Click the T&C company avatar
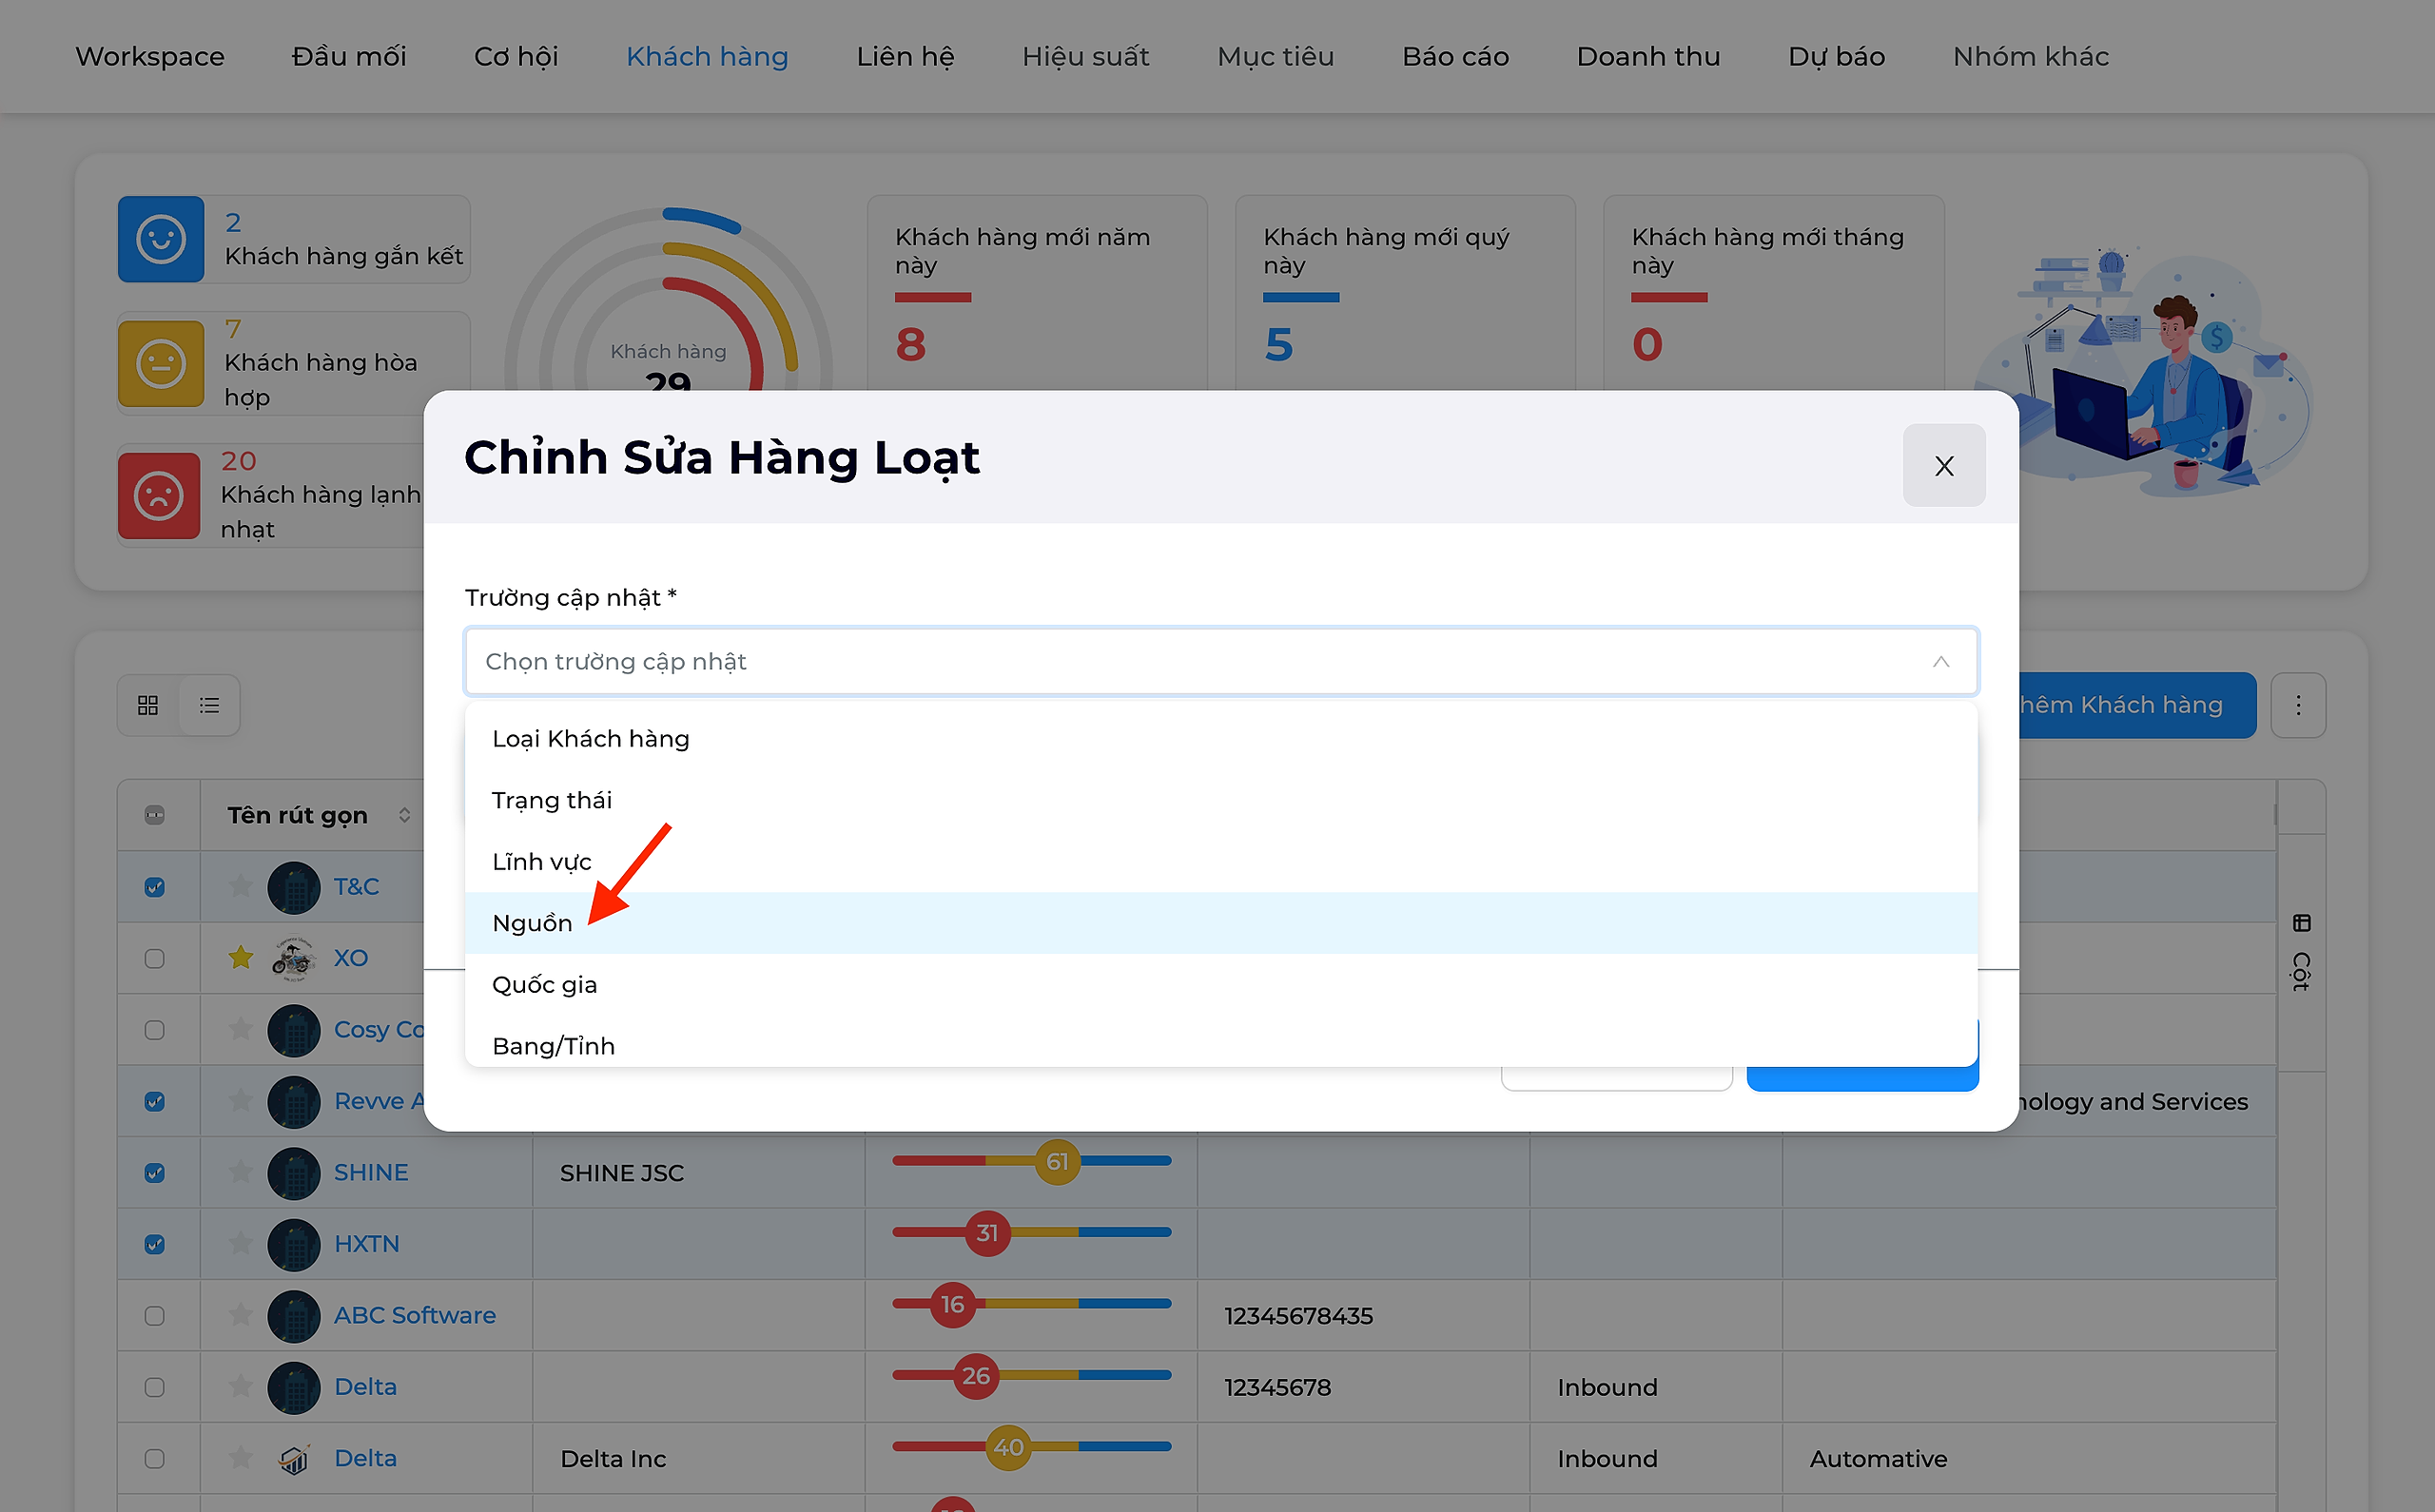 click(294, 887)
